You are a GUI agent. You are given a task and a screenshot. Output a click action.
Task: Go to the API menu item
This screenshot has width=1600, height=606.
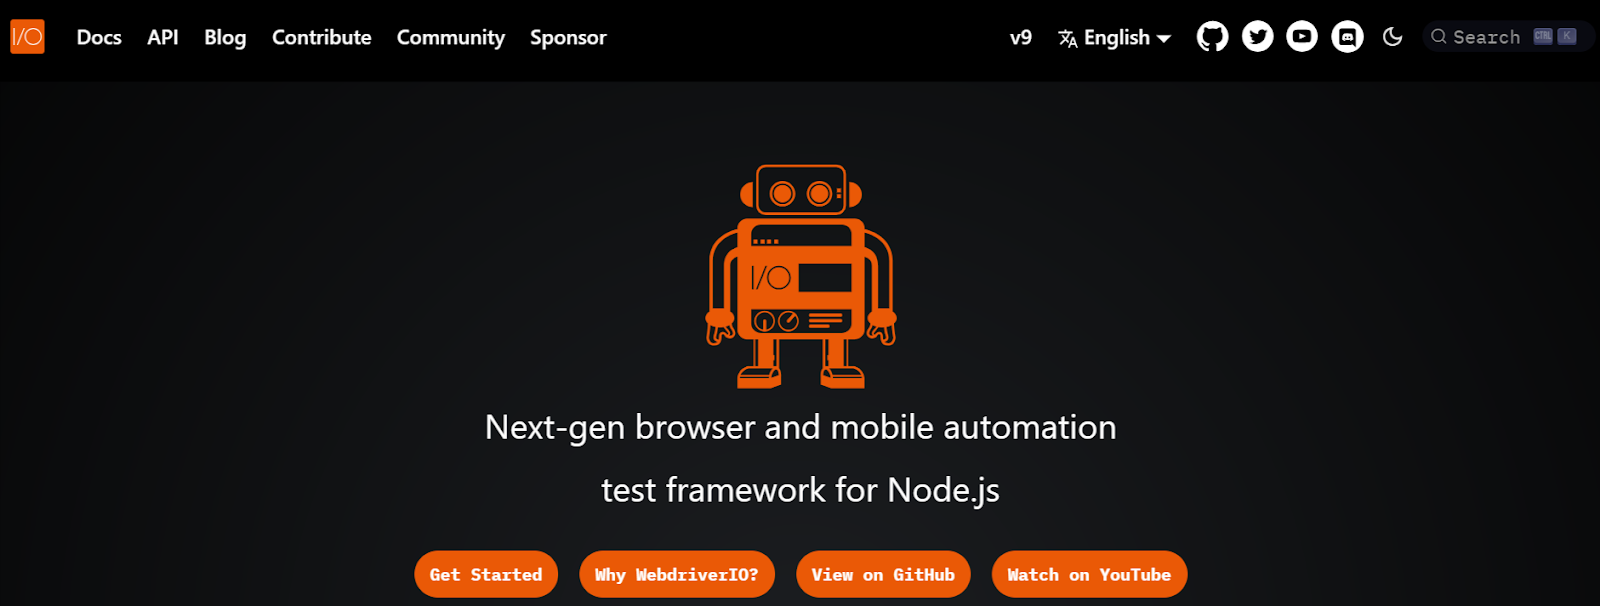[x=163, y=37]
